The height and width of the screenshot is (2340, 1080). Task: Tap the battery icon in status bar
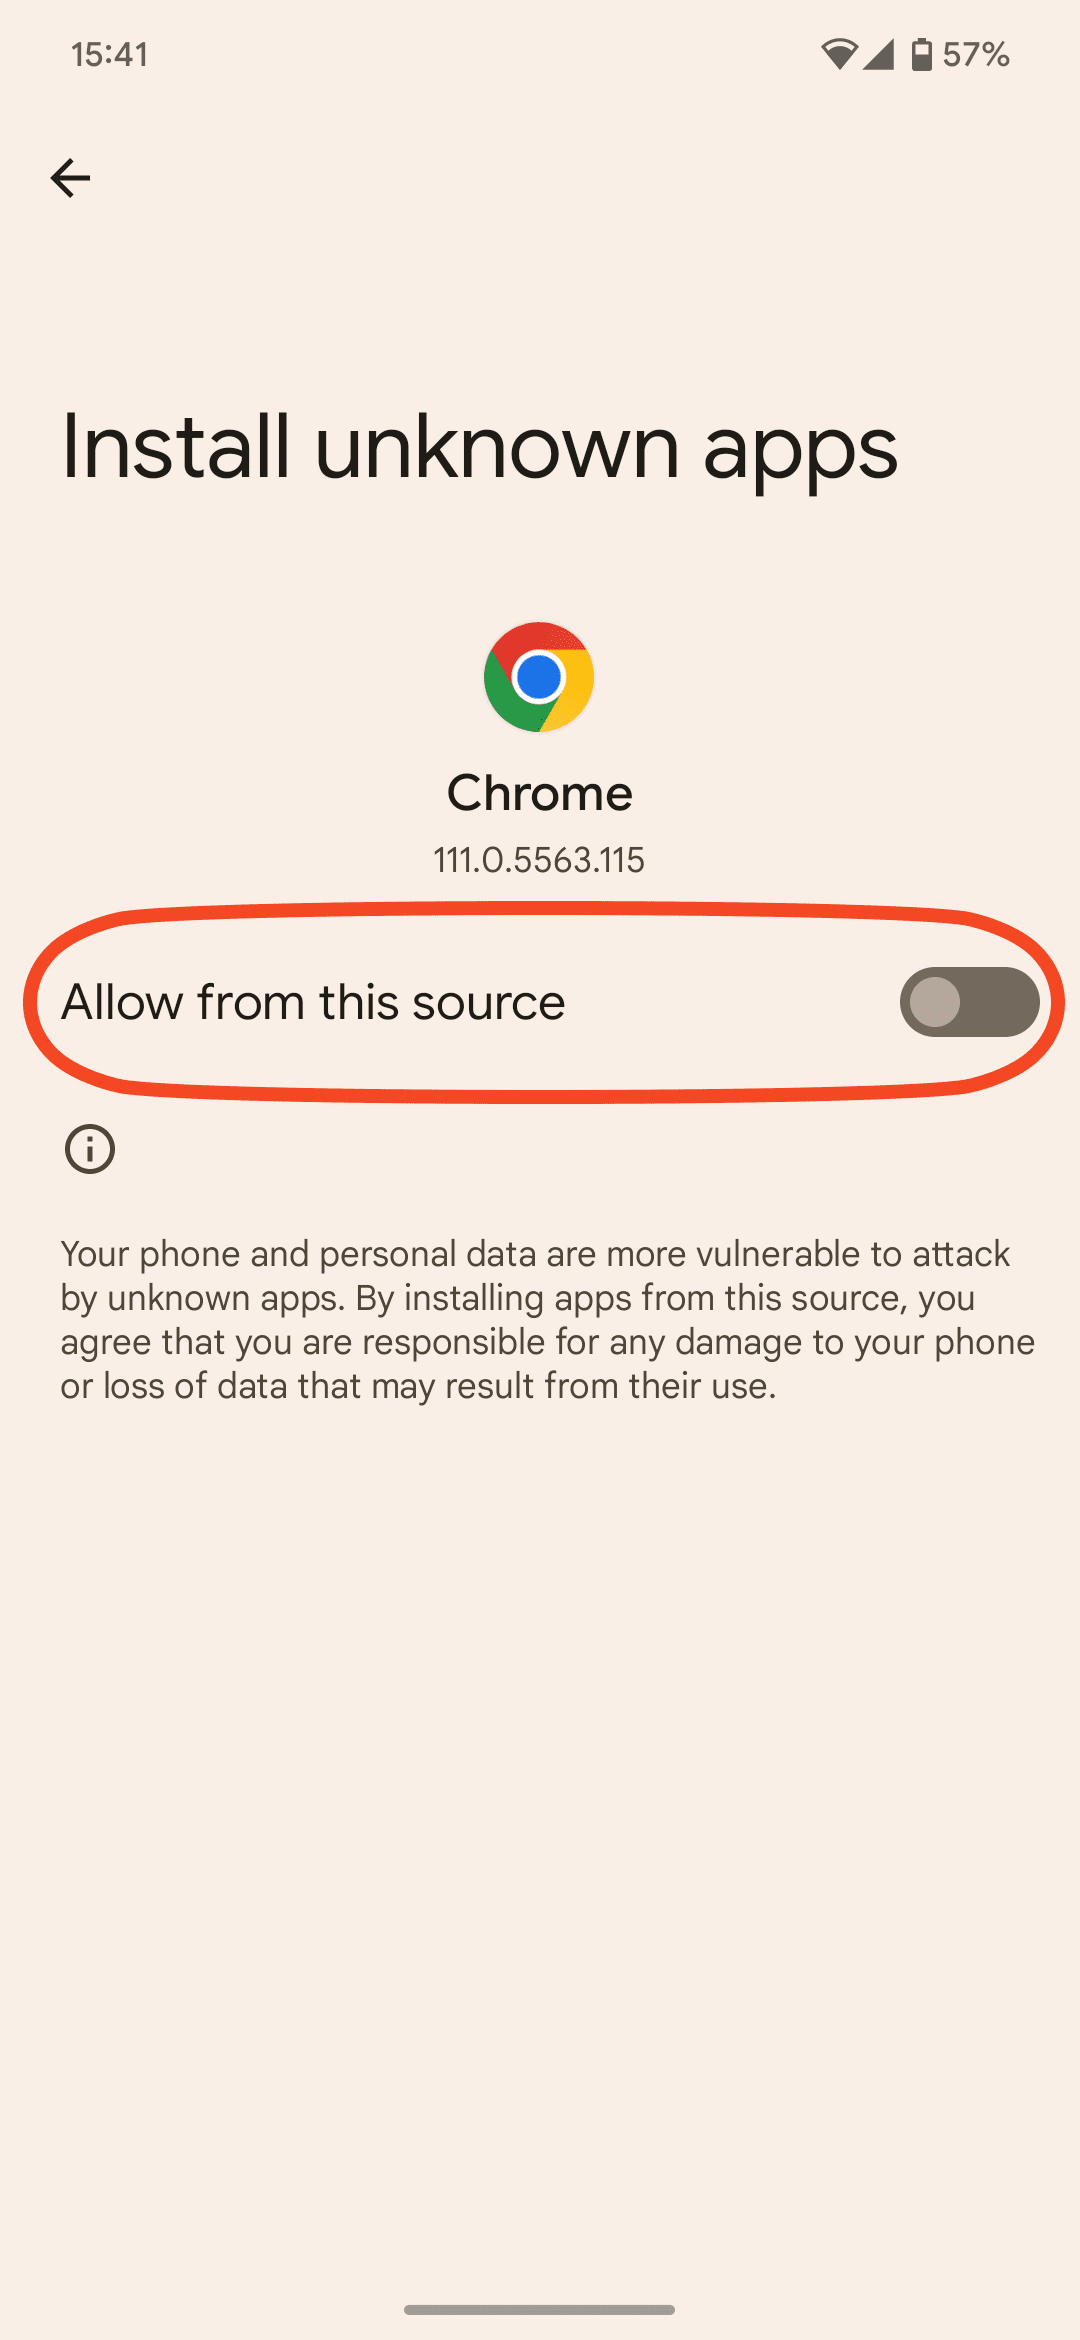921,54
